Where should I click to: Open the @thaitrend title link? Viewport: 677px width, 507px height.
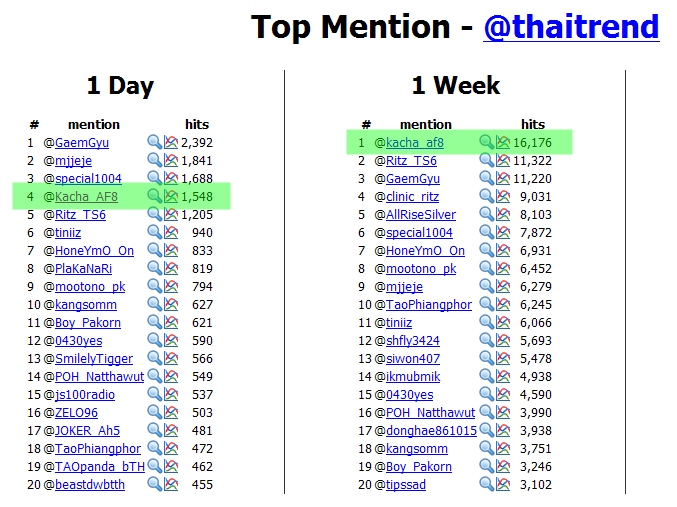(571, 27)
